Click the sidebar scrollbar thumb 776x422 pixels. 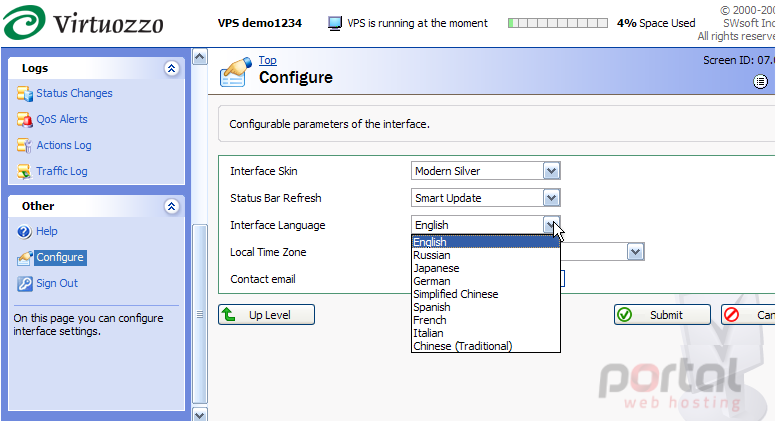(x=199, y=315)
